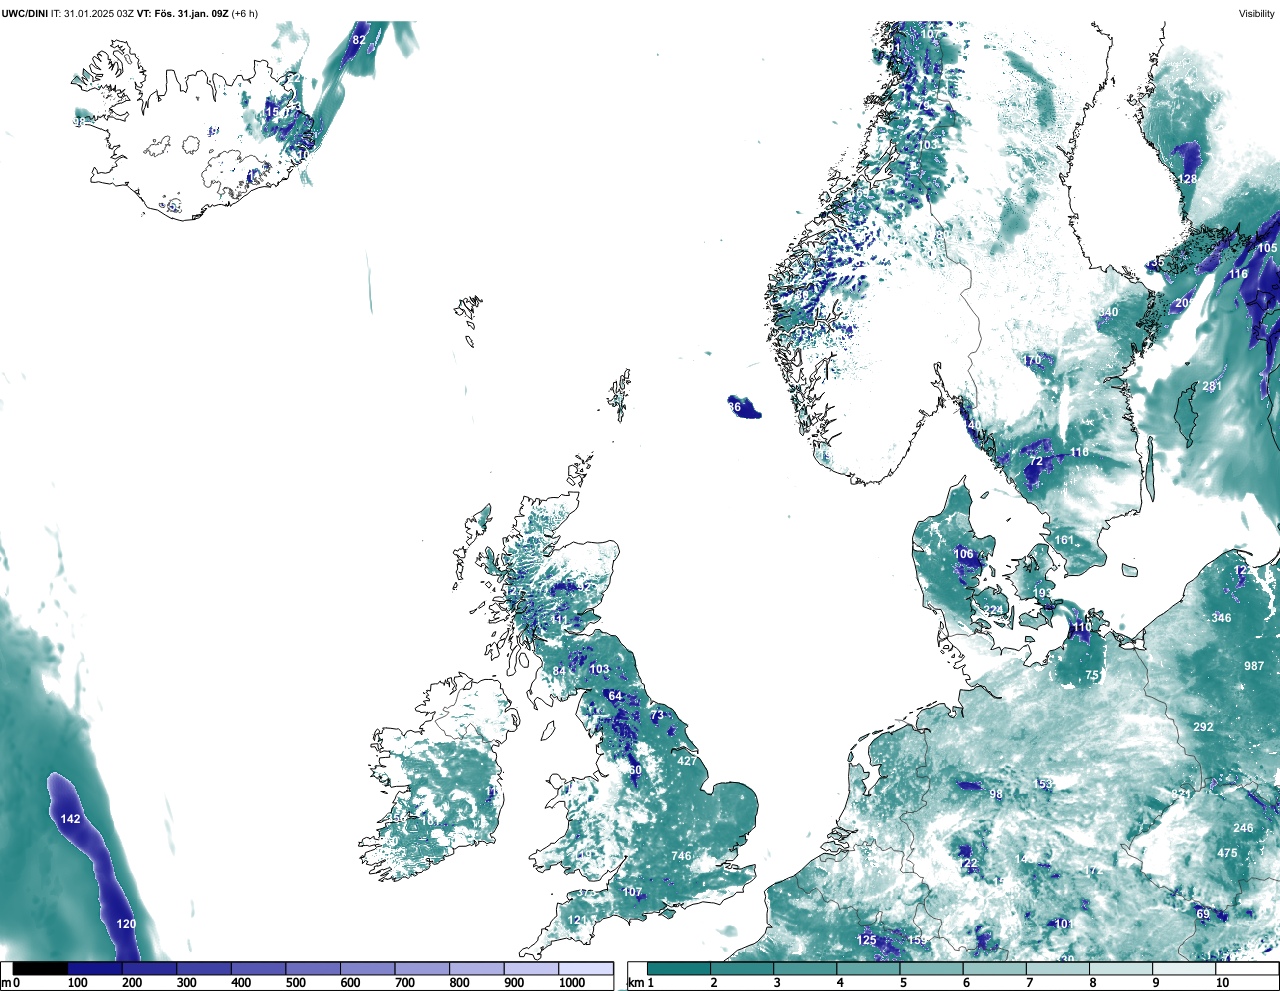Screen dimensions: 1280x991
Task: Select the 900–1000 m pale lavender legend swatch
Action: click(x=531, y=968)
